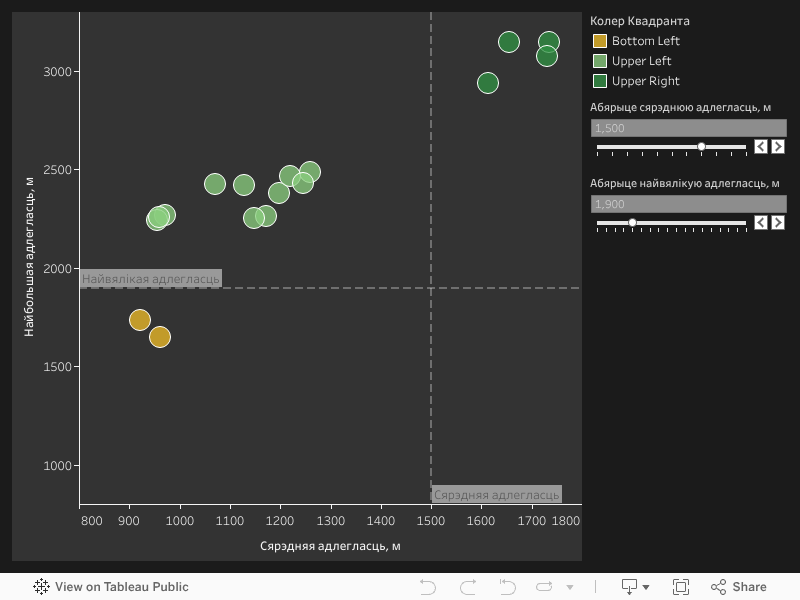Select the Bottom Left gold legend swatch

(600, 41)
